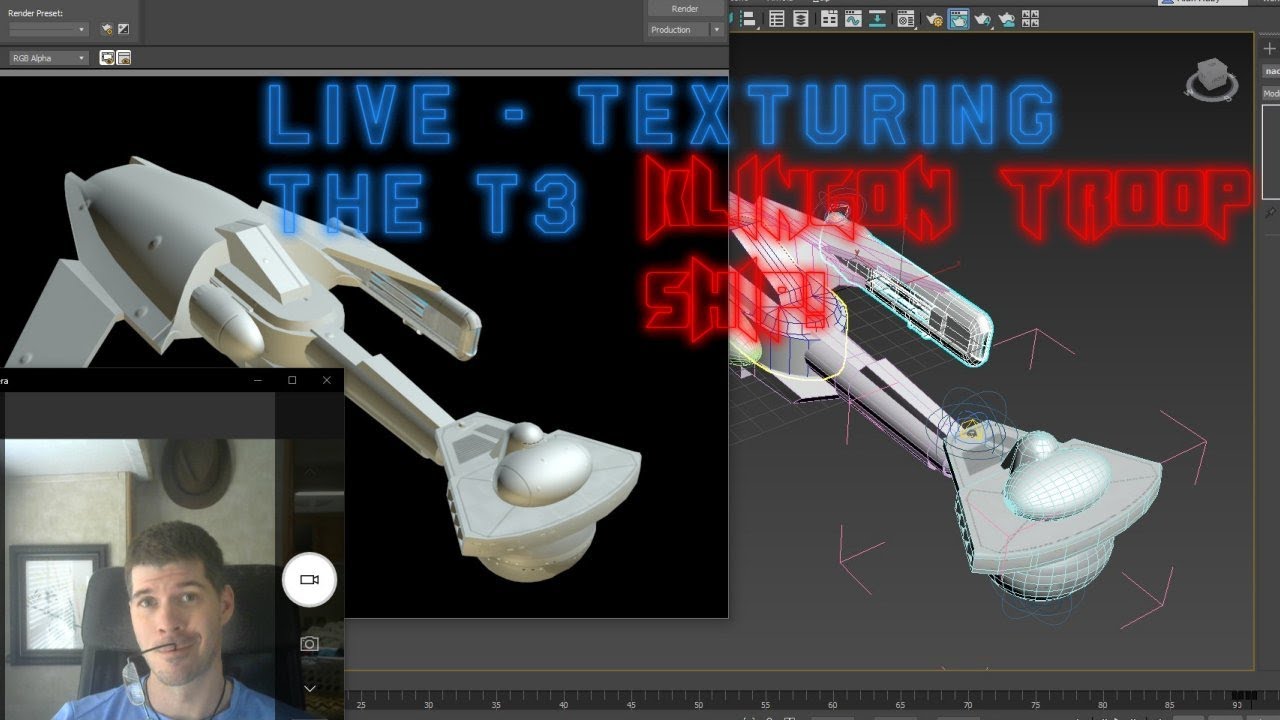Open the gallery icon with four arrows
Image resolution: width=1280 pixels, height=720 pixels.
pyautogui.click(x=1031, y=18)
